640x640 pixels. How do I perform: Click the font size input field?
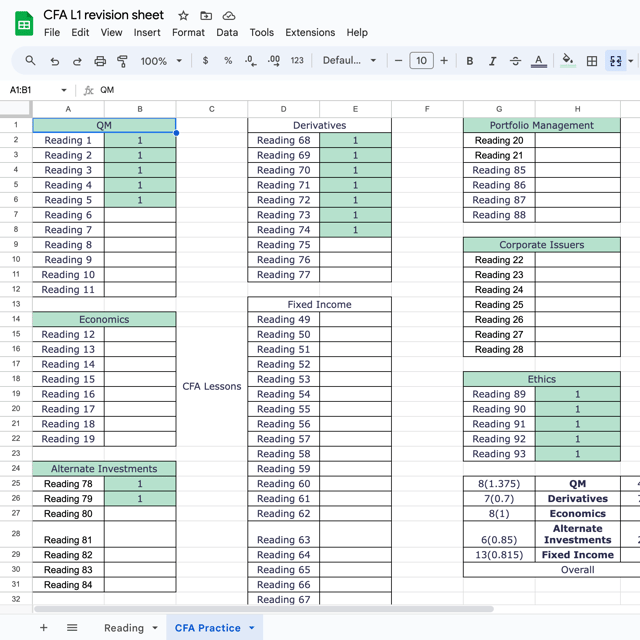[421, 61]
